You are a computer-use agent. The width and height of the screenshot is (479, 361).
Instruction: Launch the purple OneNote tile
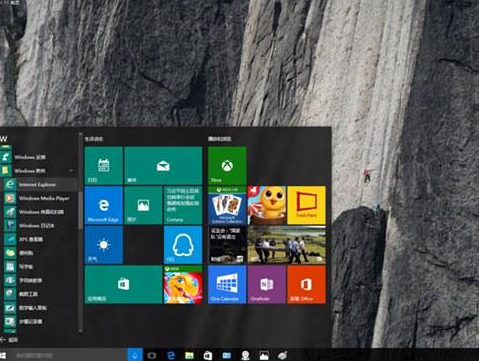267,284
